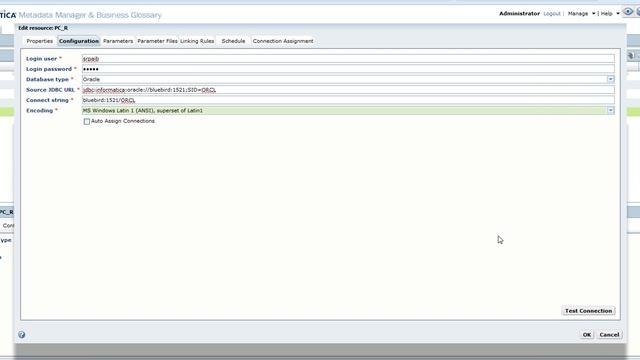This screenshot has width=640, height=360.
Task: Select the Oracle Database type combo box
Action: pyautogui.click(x=348, y=79)
